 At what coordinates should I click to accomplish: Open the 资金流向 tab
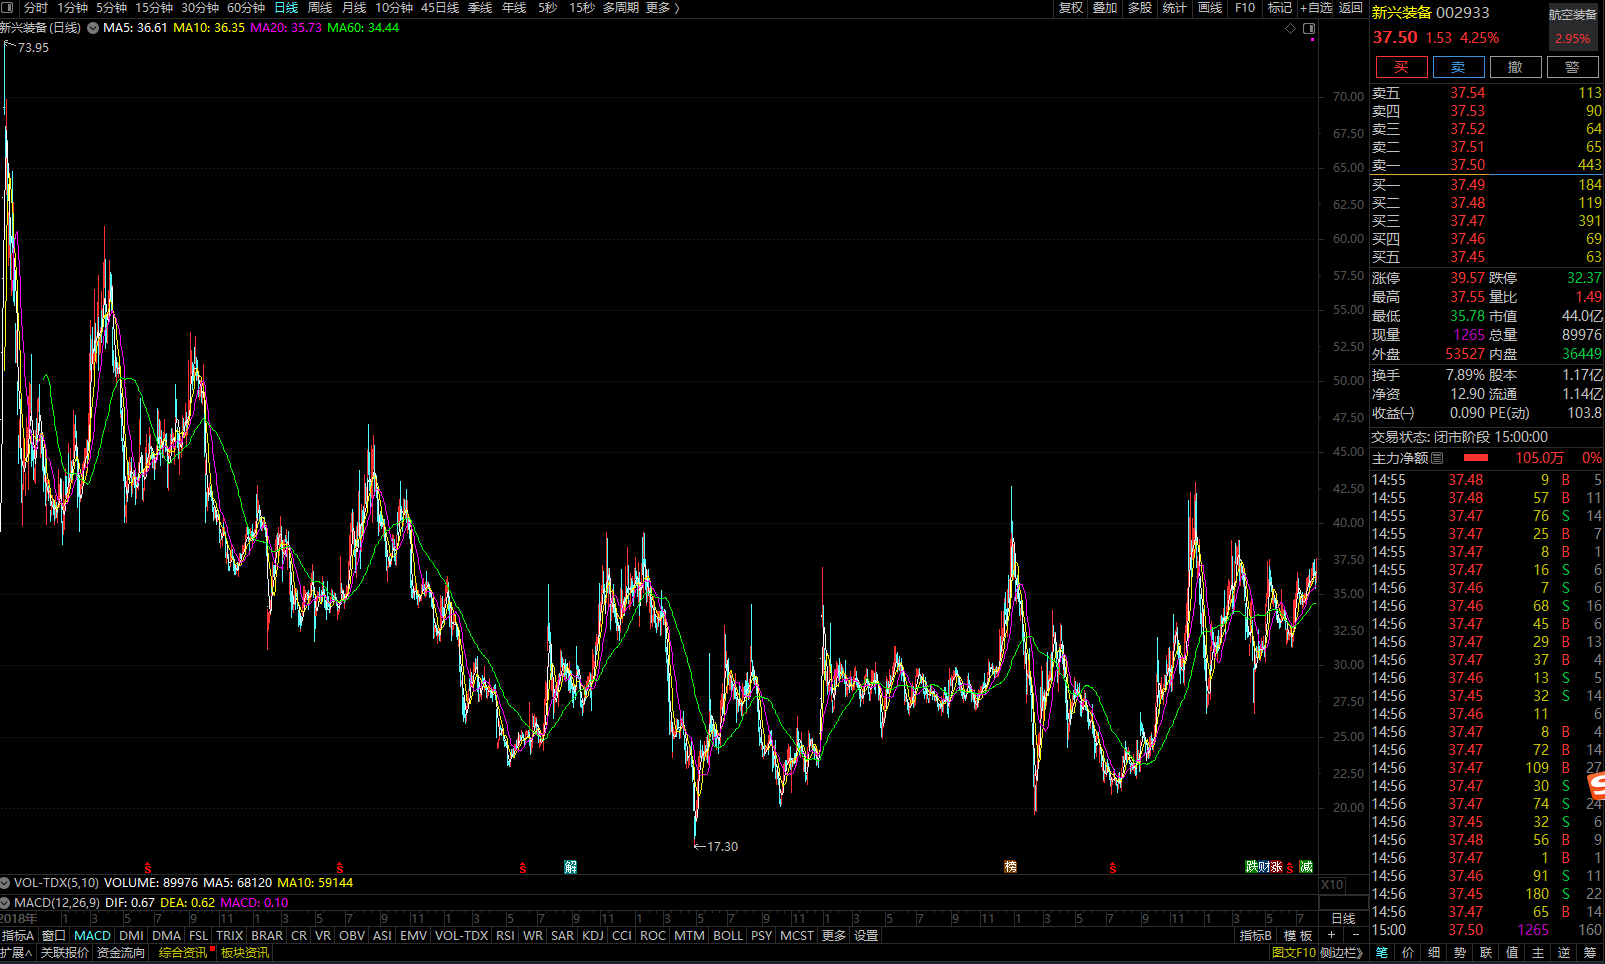(121, 953)
